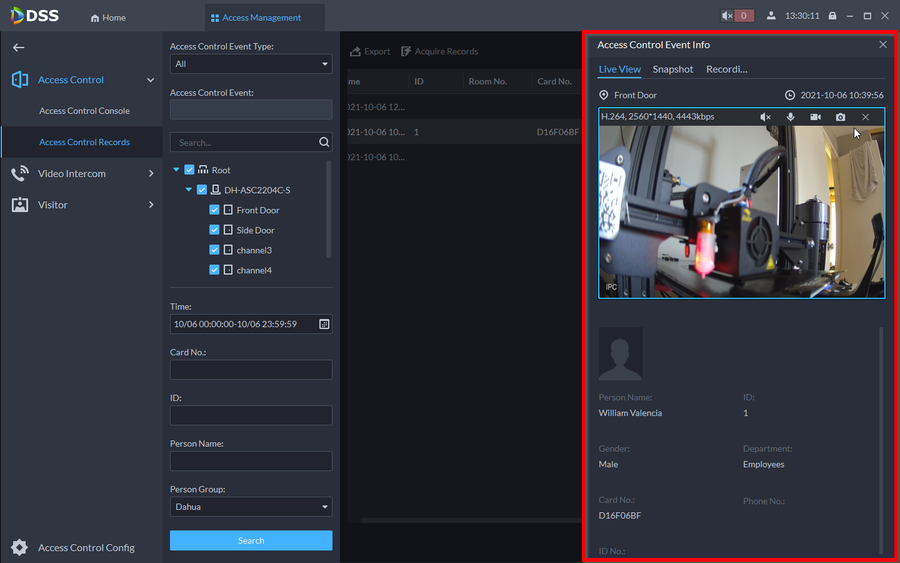
Task: Toggle the channel3 checkbox
Action: (215, 250)
